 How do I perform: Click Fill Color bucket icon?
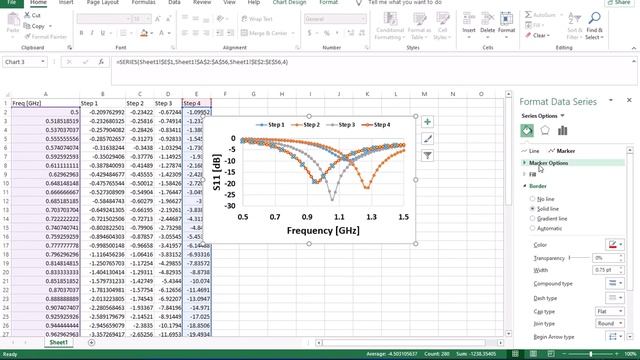click(144, 33)
